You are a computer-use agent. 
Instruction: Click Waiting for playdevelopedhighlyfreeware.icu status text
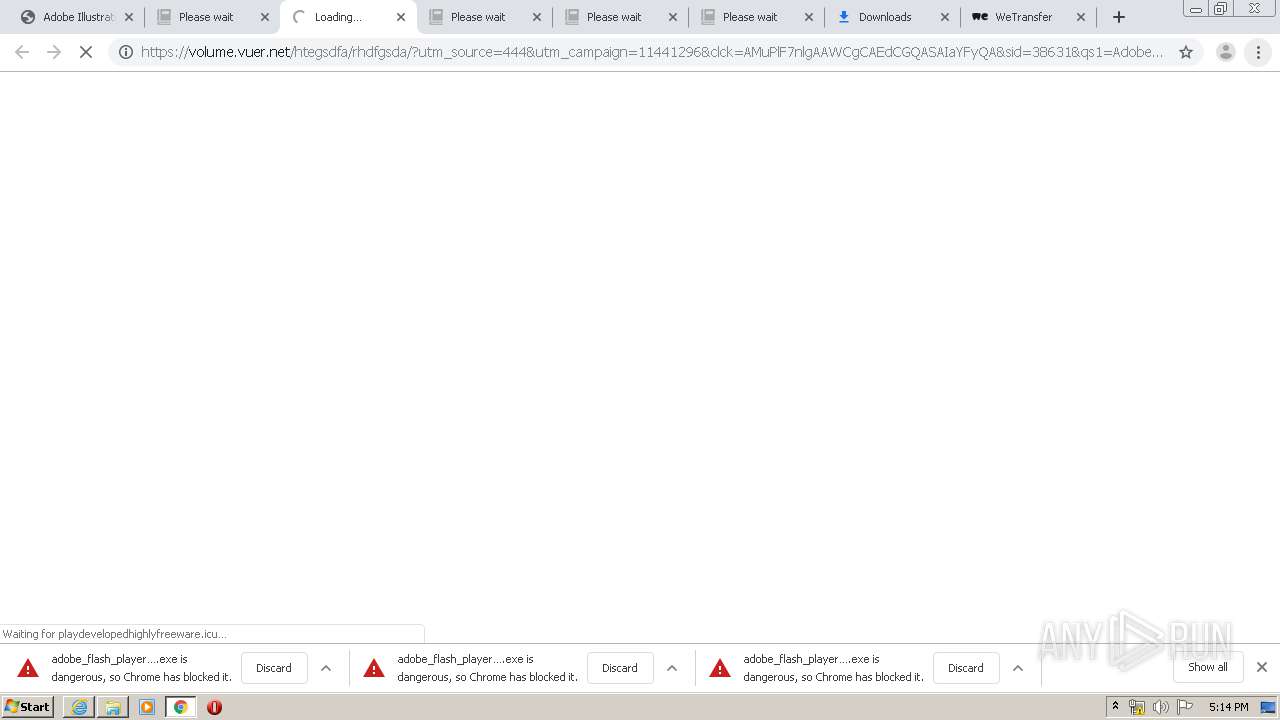coord(114,634)
